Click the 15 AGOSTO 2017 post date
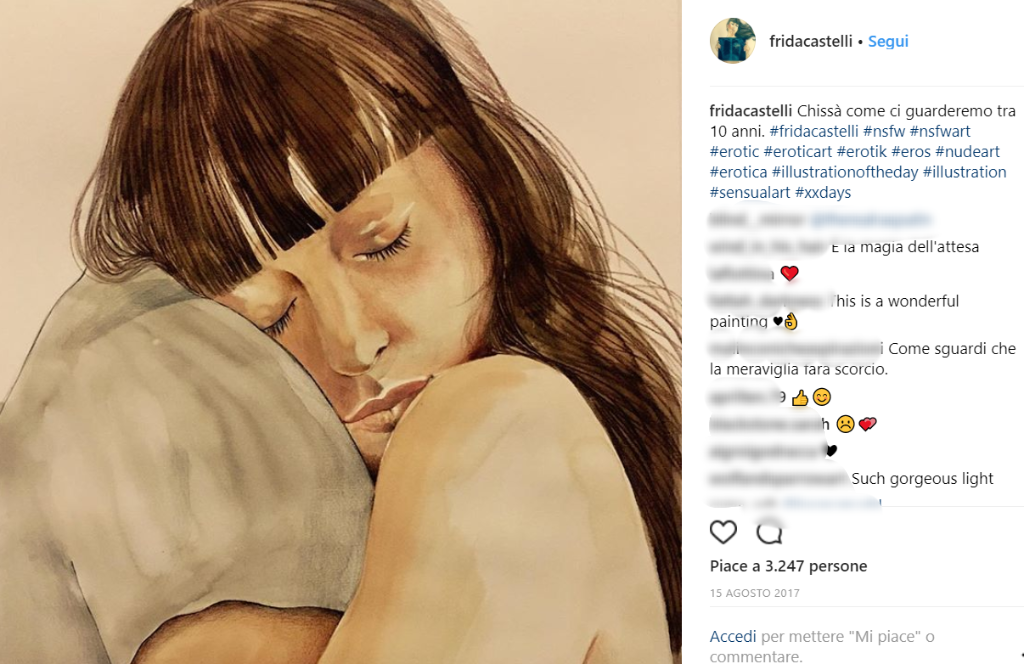Image resolution: width=1024 pixels, height=664 pixels. 754,593
